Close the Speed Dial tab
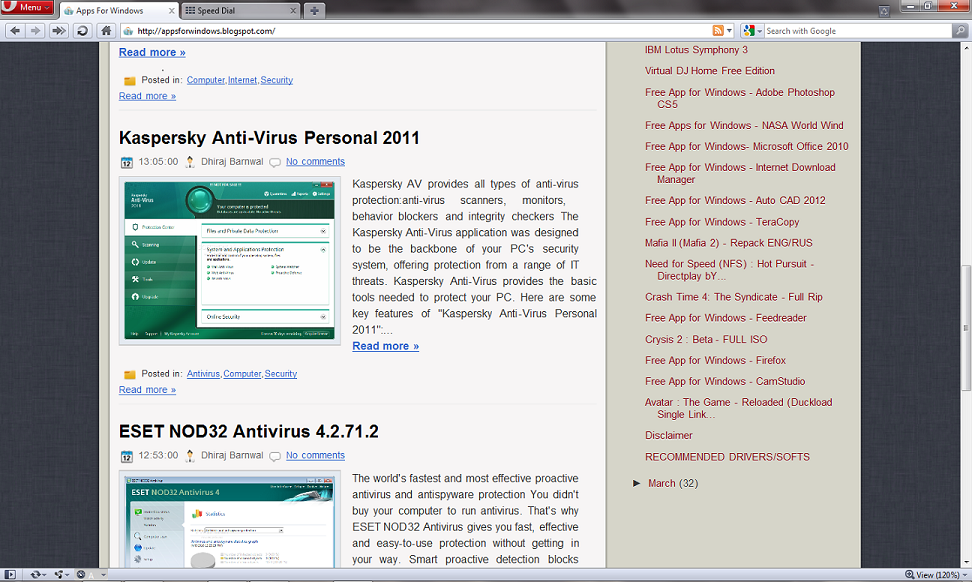Viewport: 972px width, 582px height. tap(293, 11)
